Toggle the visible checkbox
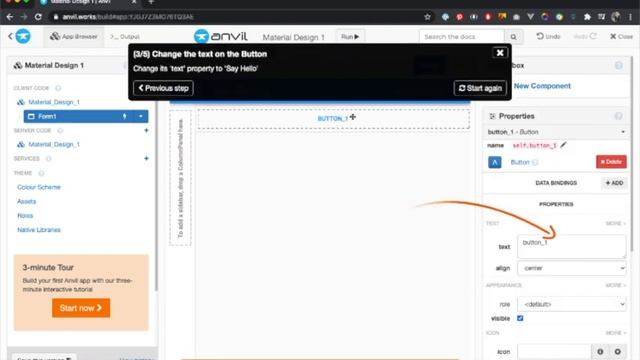Image resolution: width=640 pixels, height=360 pixels. click(x=520, y=318)
